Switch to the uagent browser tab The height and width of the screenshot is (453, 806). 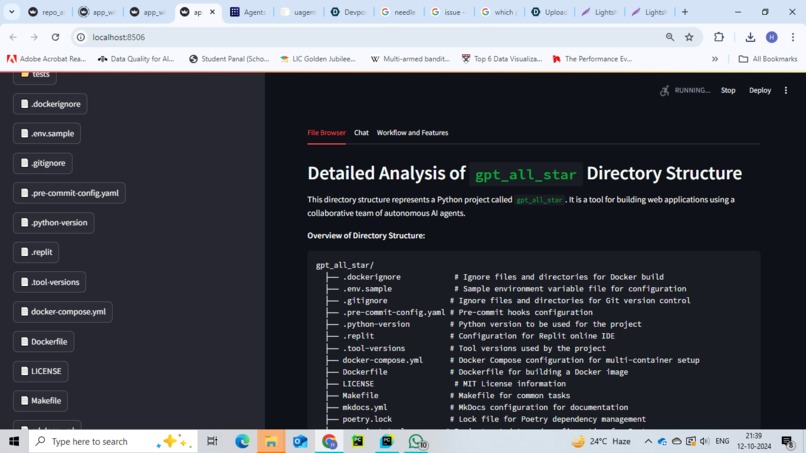[x=298, y=12]
